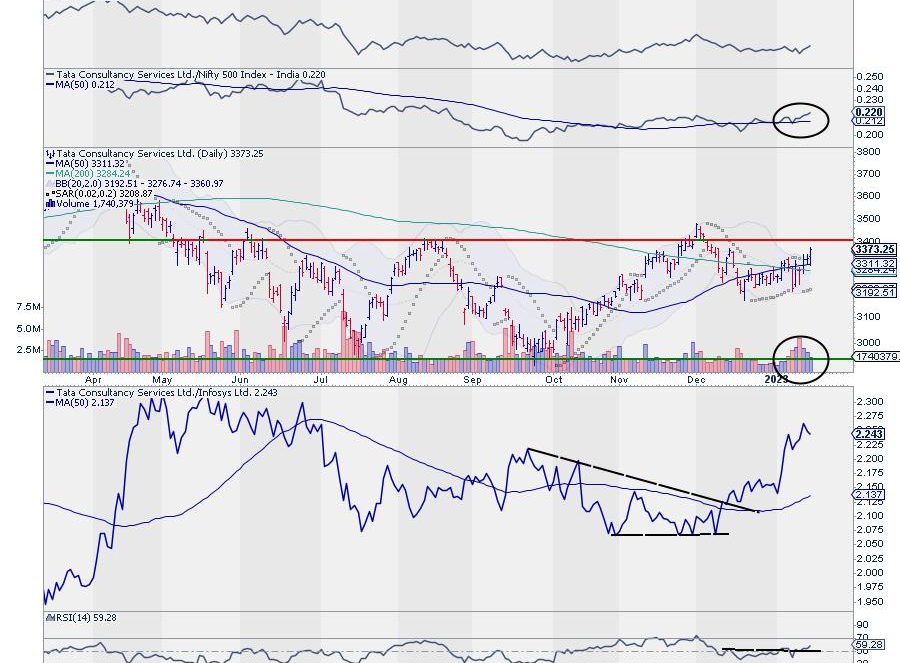Click the 3373.25 current price tag
Image resolution: width=900 pixels, height=663 pixels.
click(x=874, y=249)
